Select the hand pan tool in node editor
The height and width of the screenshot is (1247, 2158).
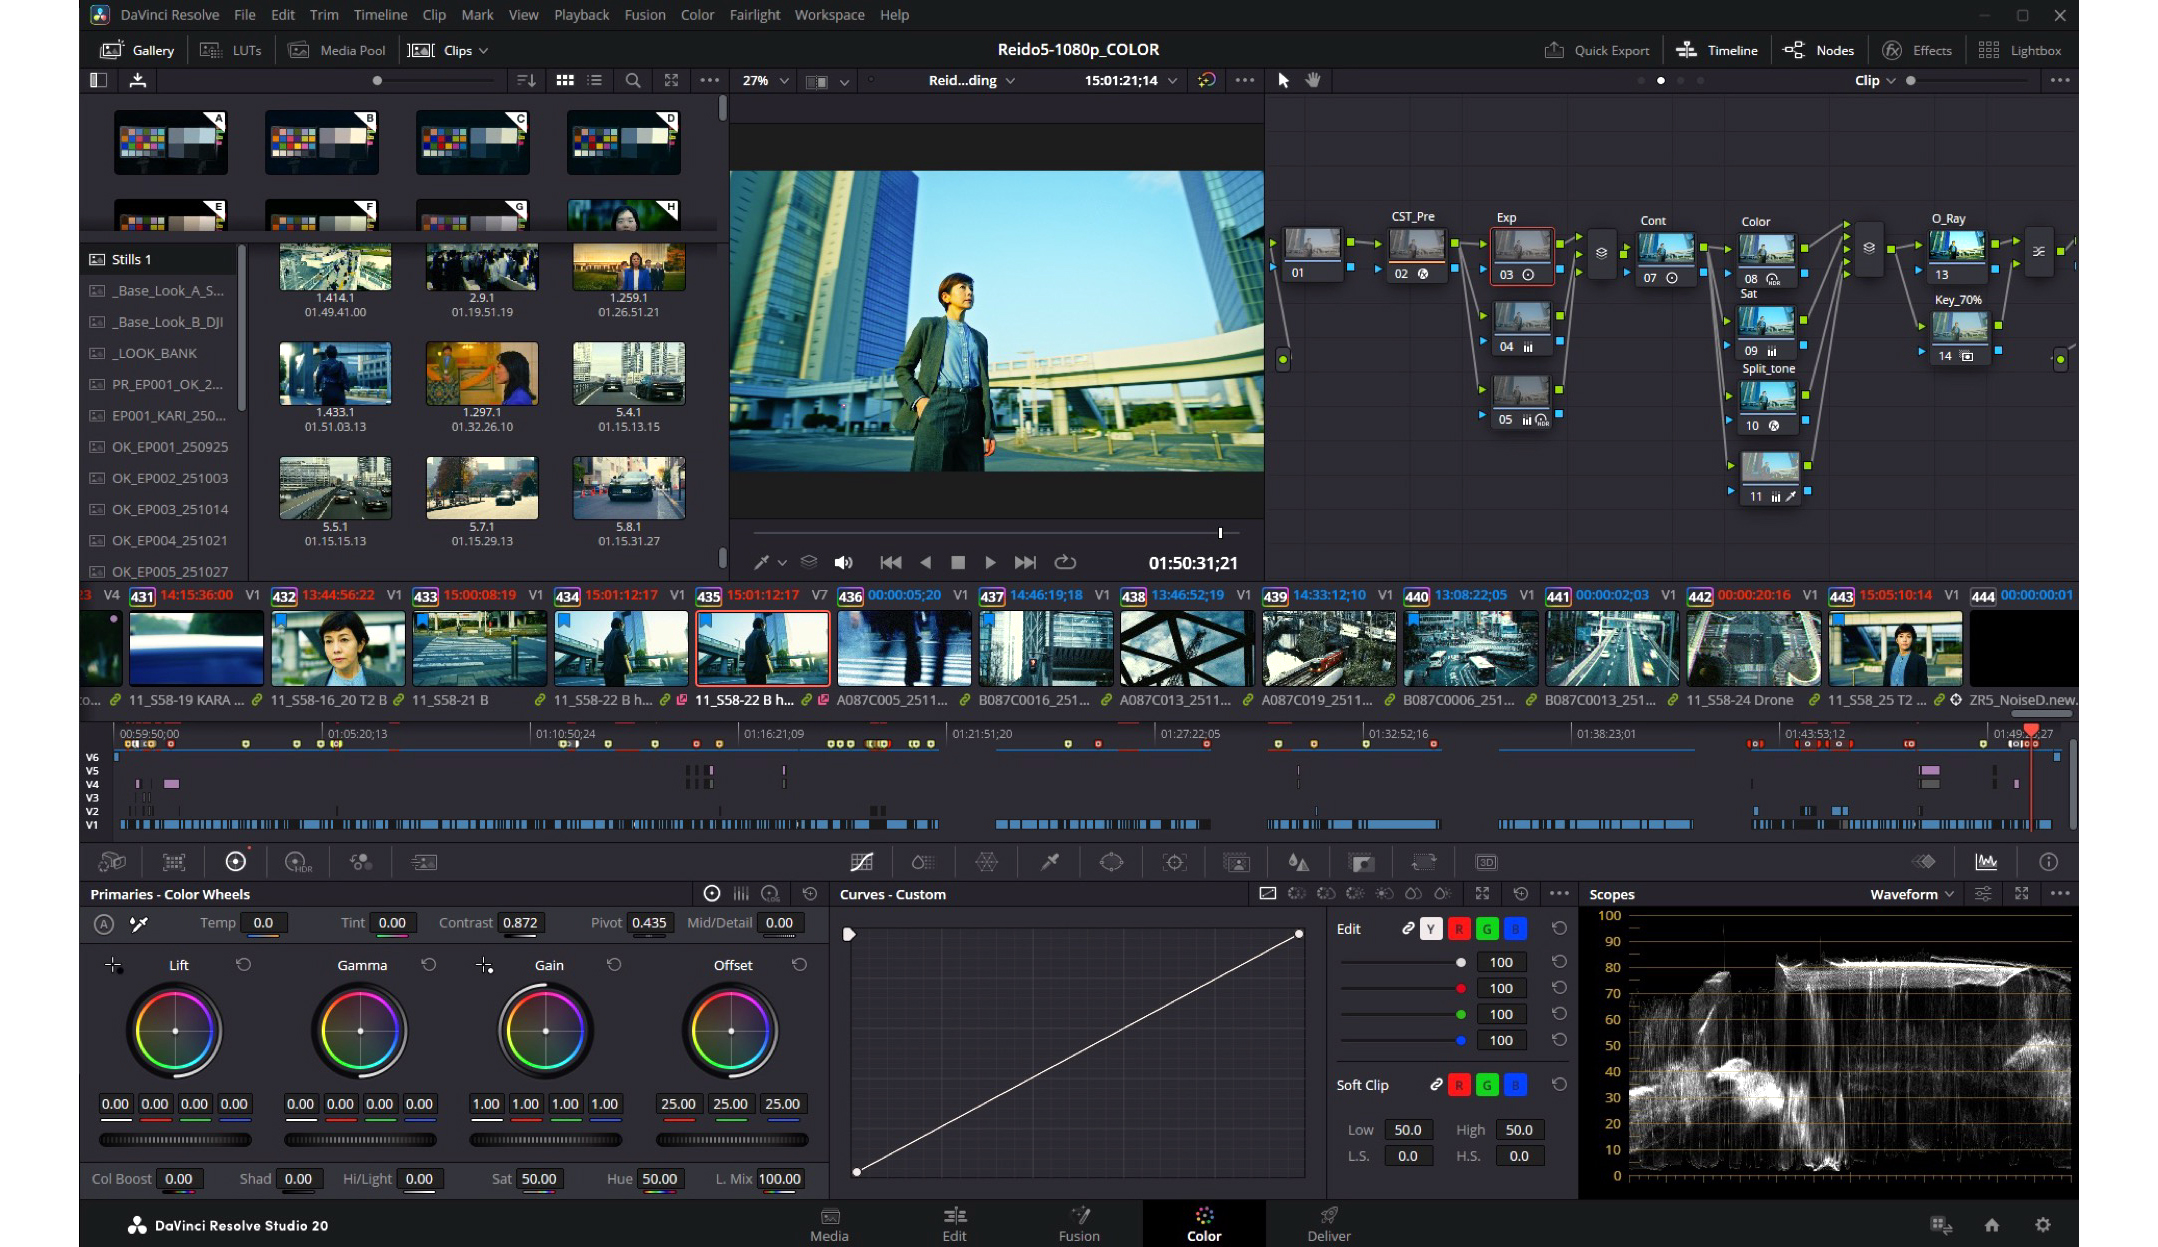(1313, 80)
